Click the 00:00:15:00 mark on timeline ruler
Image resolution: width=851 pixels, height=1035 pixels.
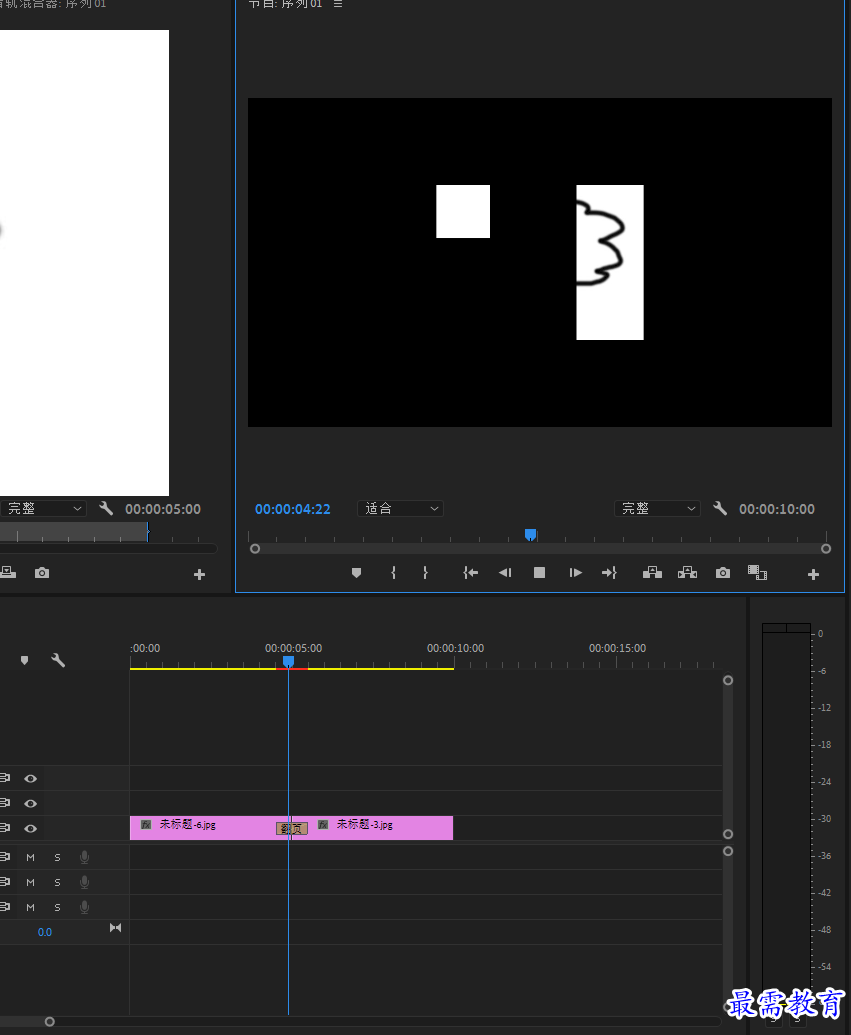tap(617, 649)
